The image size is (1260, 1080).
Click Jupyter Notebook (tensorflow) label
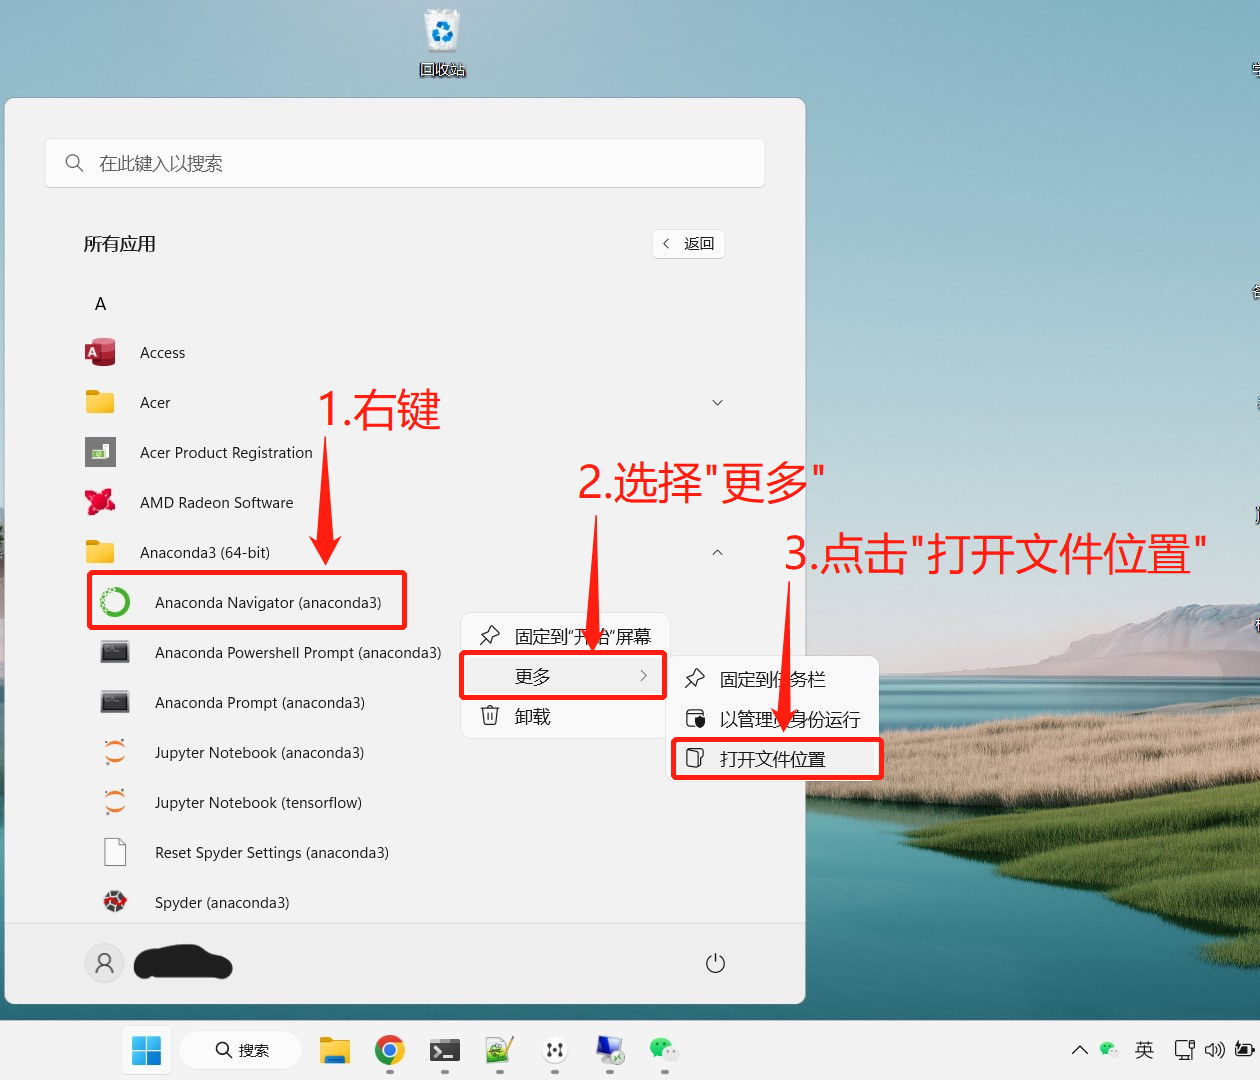[x=258, y=803]
